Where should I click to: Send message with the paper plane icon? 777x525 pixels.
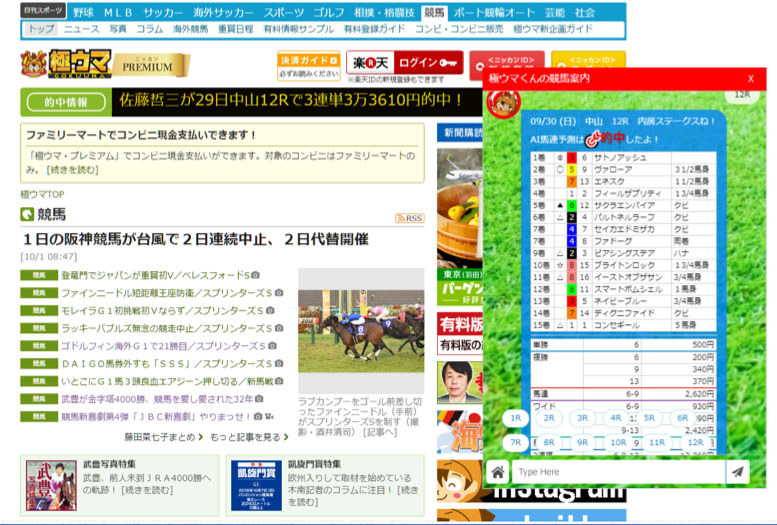point(738,472)
